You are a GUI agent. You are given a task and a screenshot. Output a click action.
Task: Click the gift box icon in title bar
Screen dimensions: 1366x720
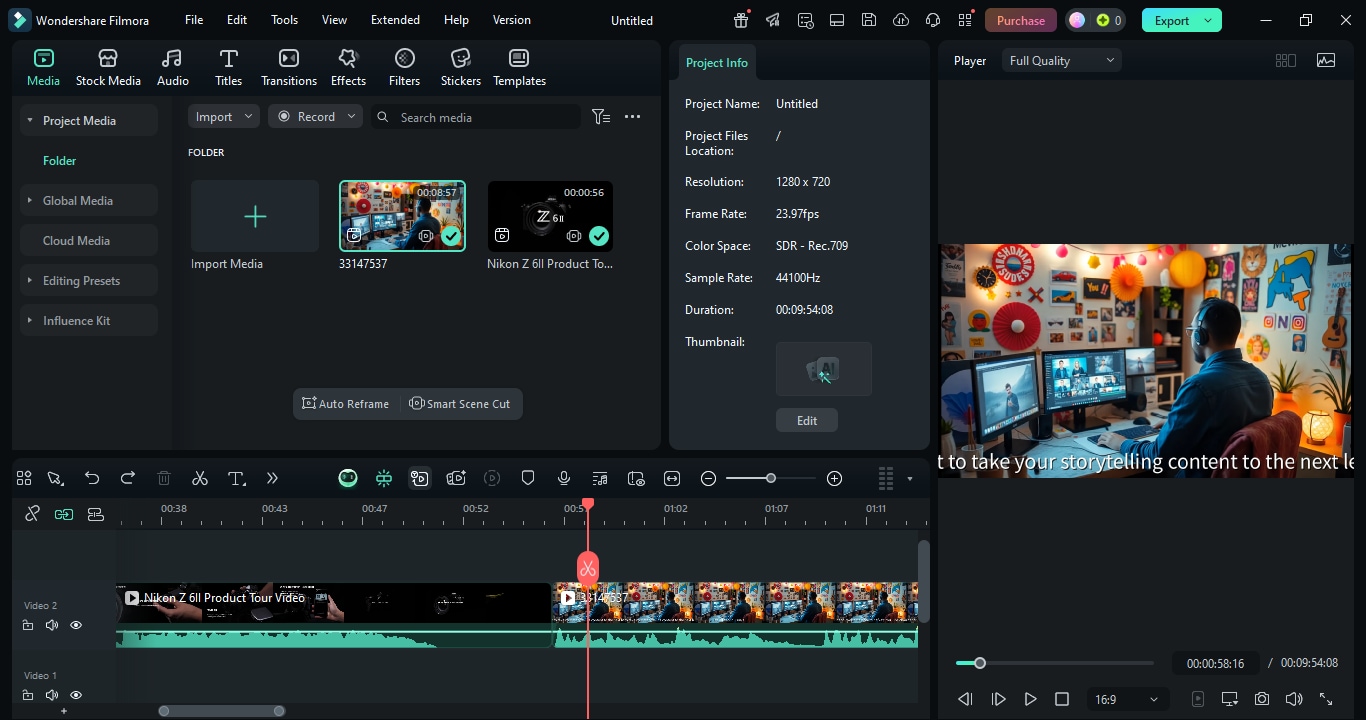coord(741,20)
